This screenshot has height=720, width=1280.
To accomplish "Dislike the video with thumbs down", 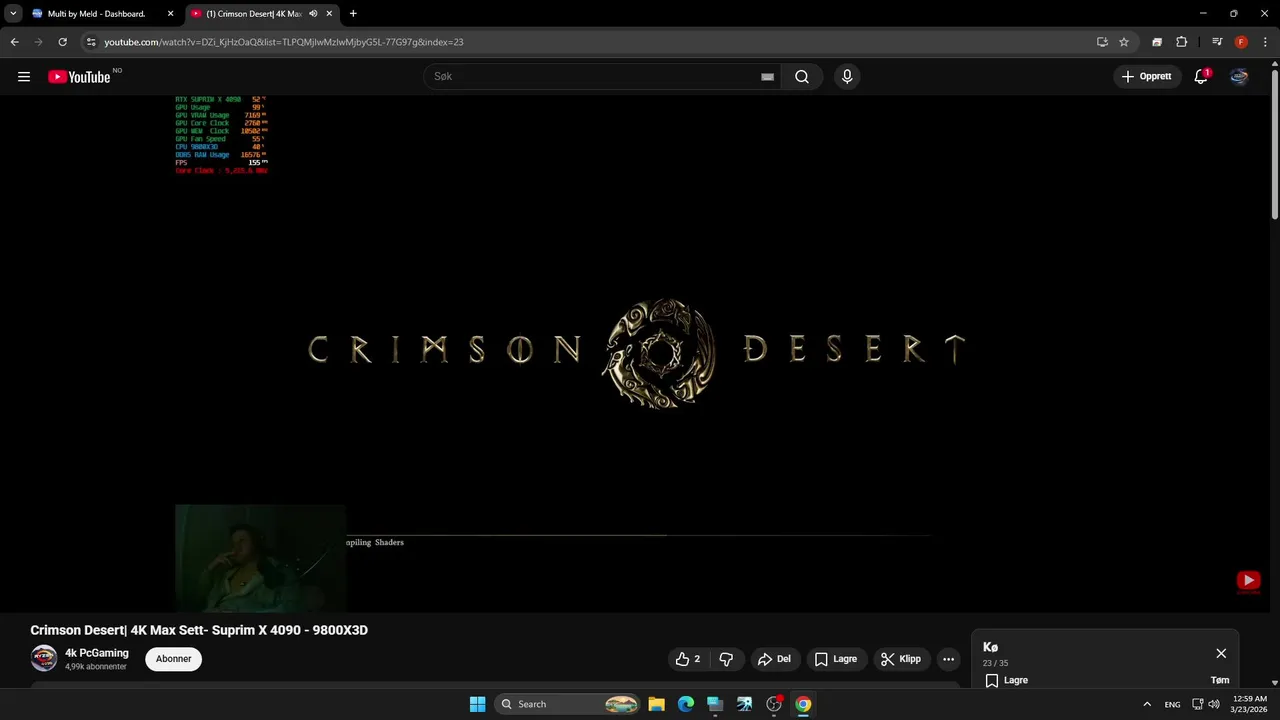I will [x=726, y=659].
